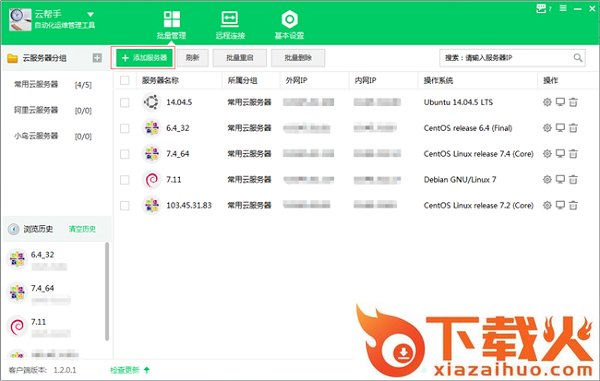Screen dimensions: 600x381
Task: Click 检查更新 link
Action: [x=130, y=370]
